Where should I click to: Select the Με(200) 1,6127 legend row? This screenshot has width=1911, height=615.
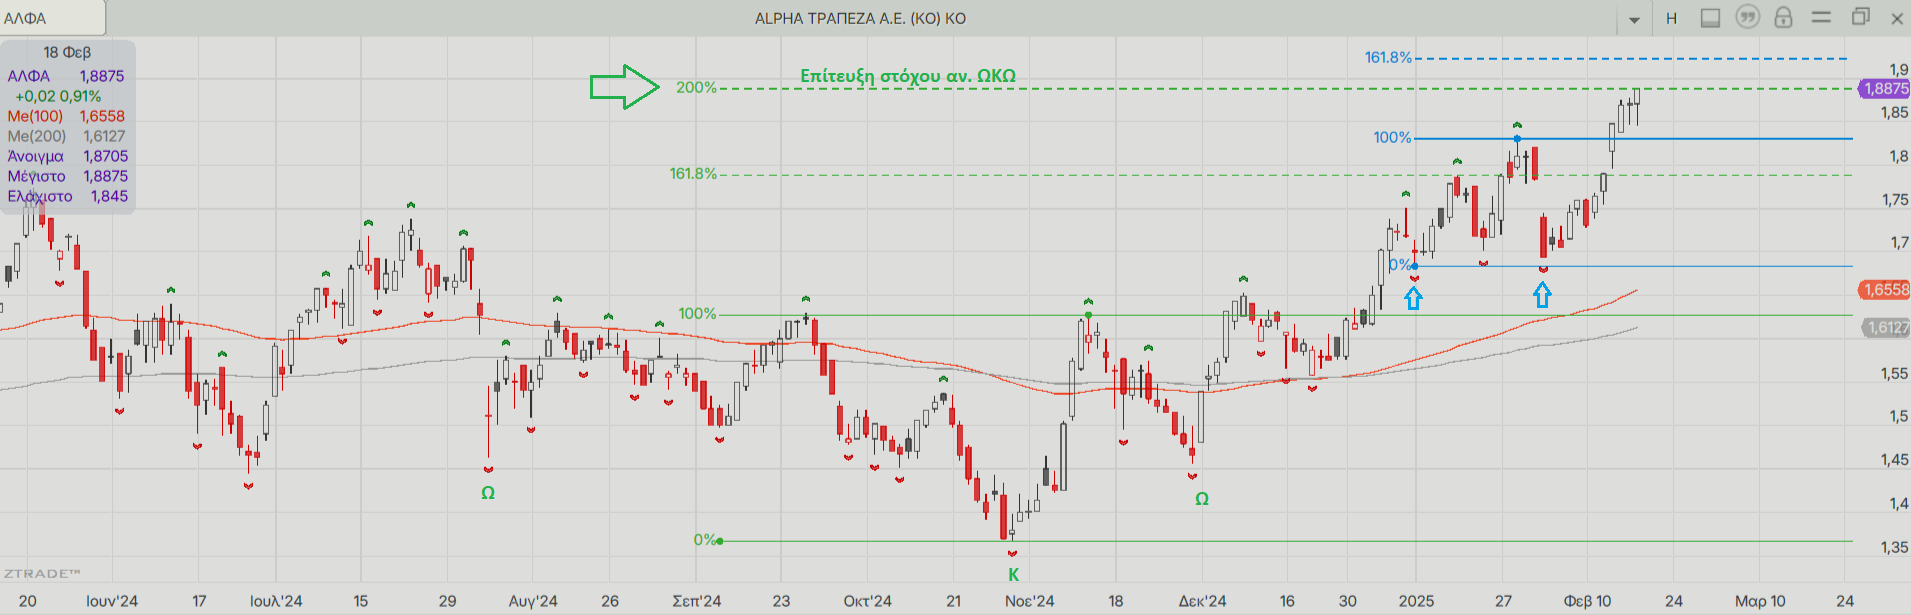[x=66, y=136]
